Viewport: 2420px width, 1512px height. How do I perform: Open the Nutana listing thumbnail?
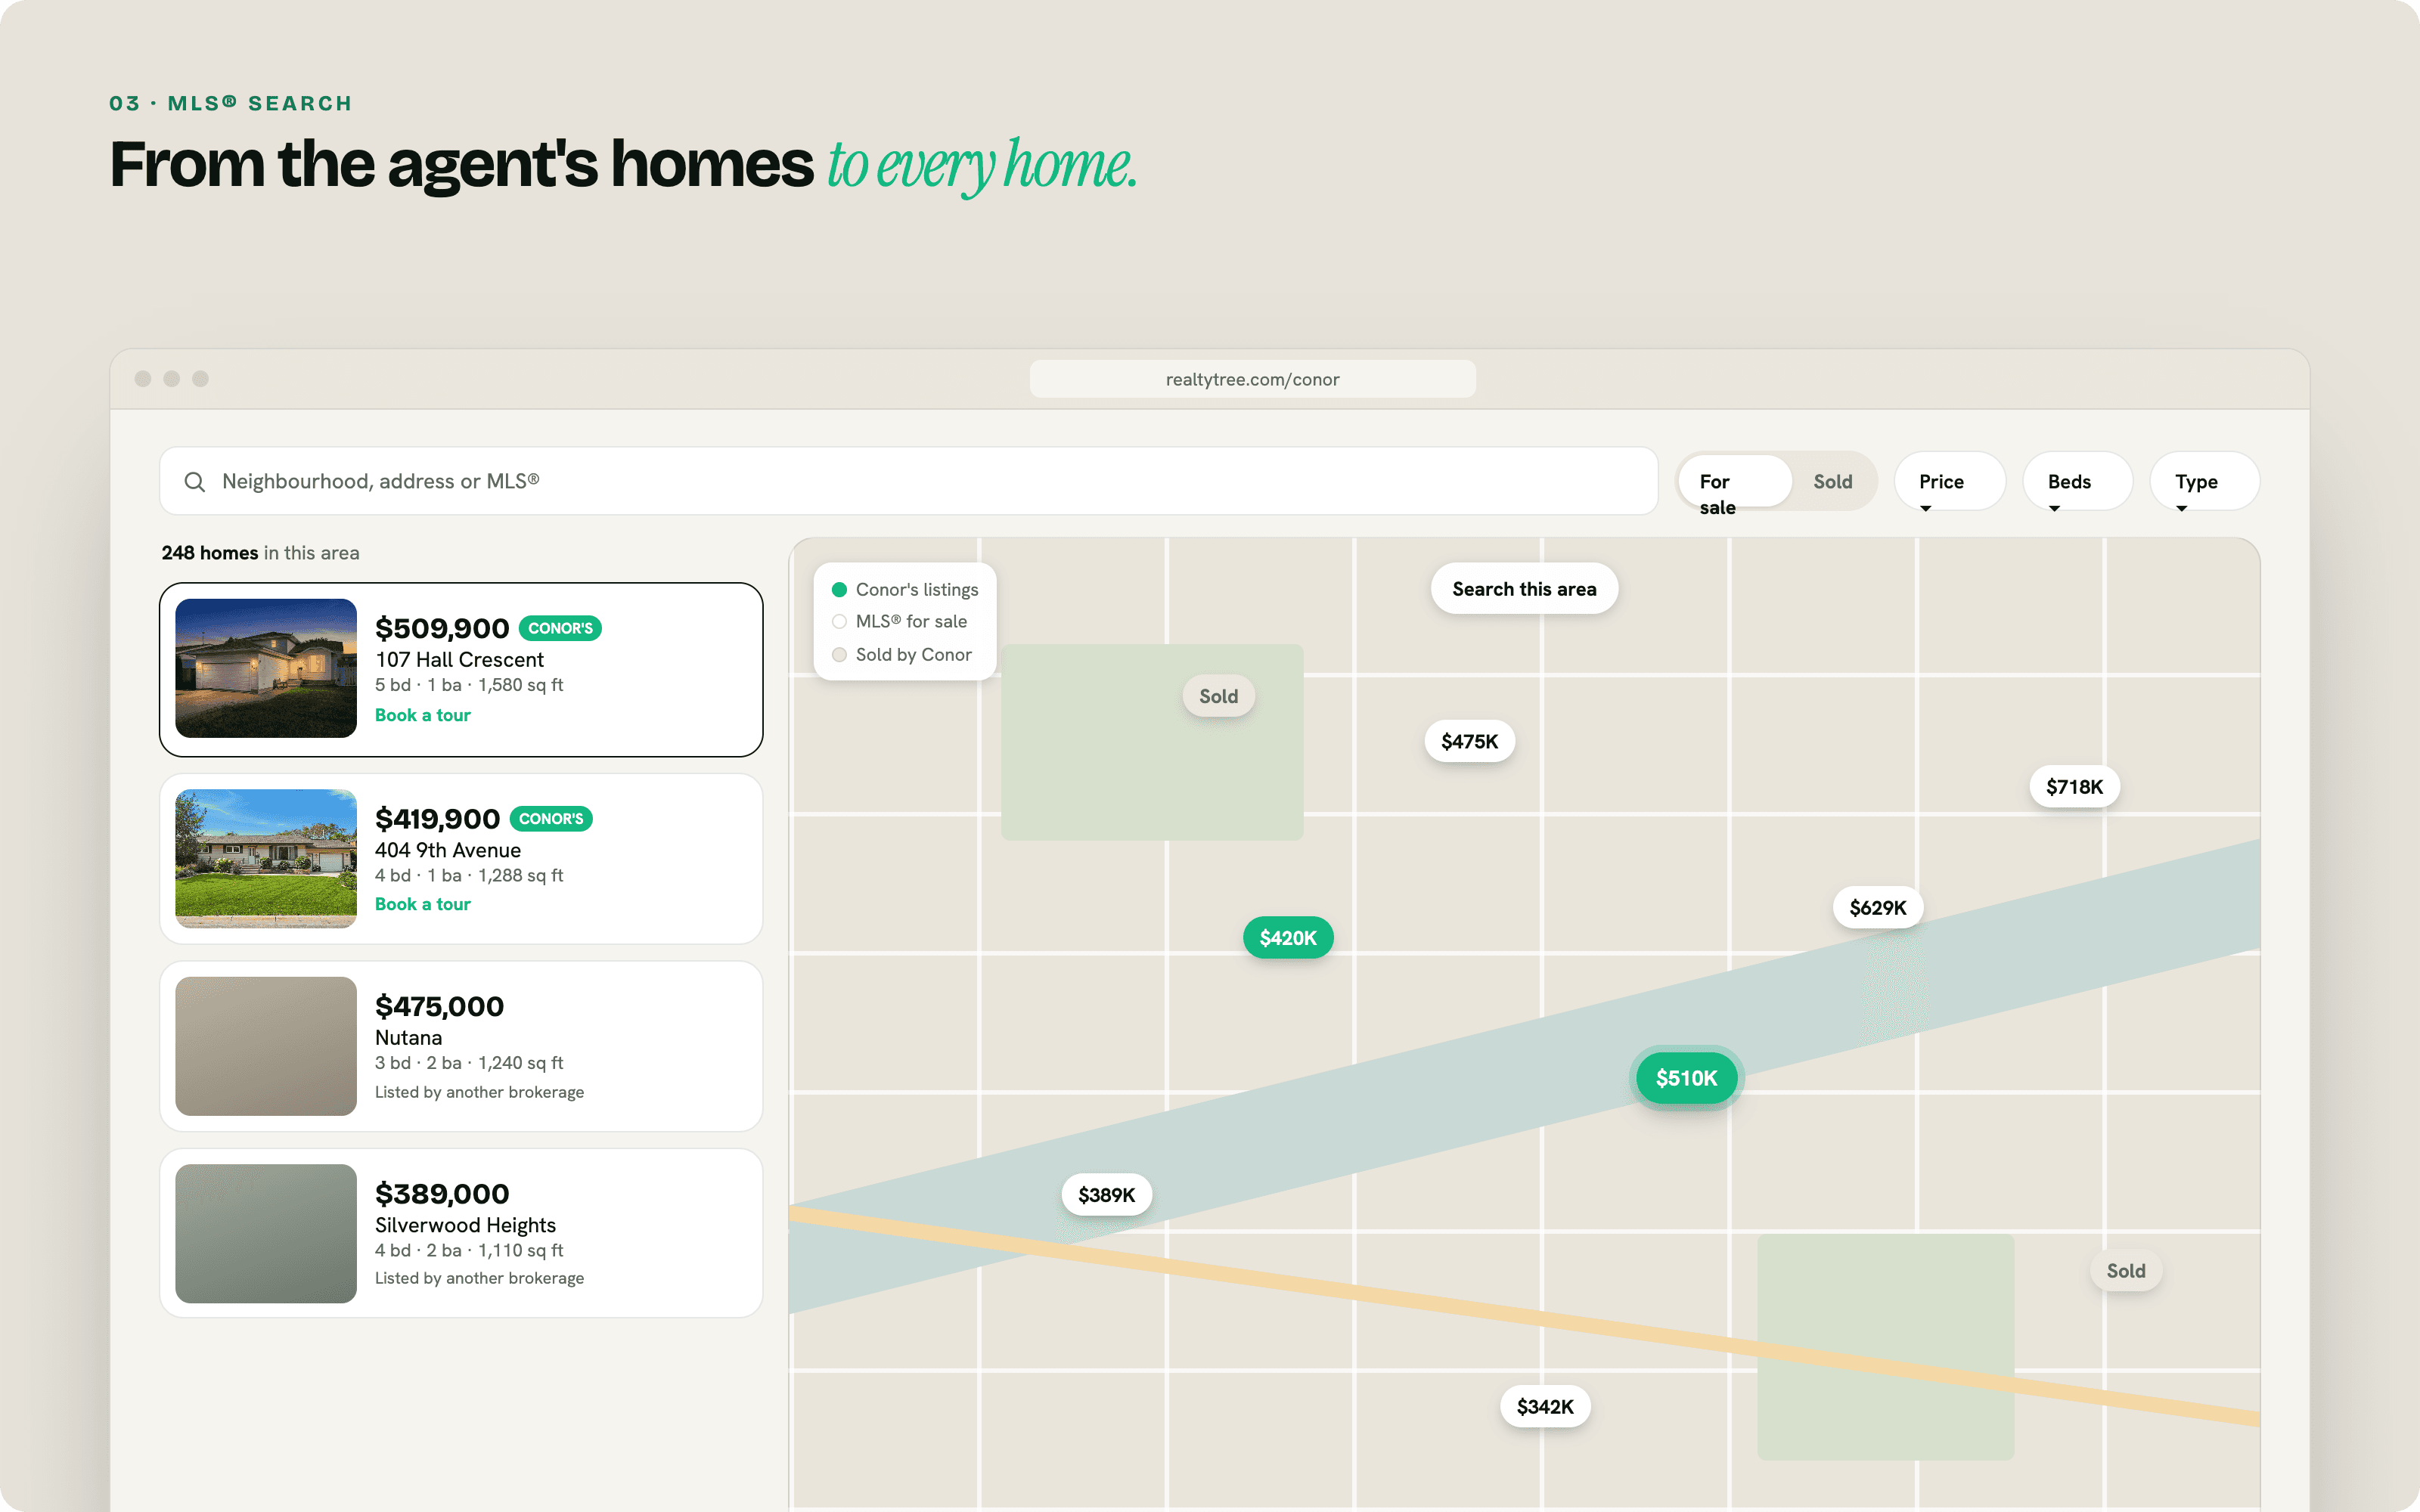[x=266, y=1046]
